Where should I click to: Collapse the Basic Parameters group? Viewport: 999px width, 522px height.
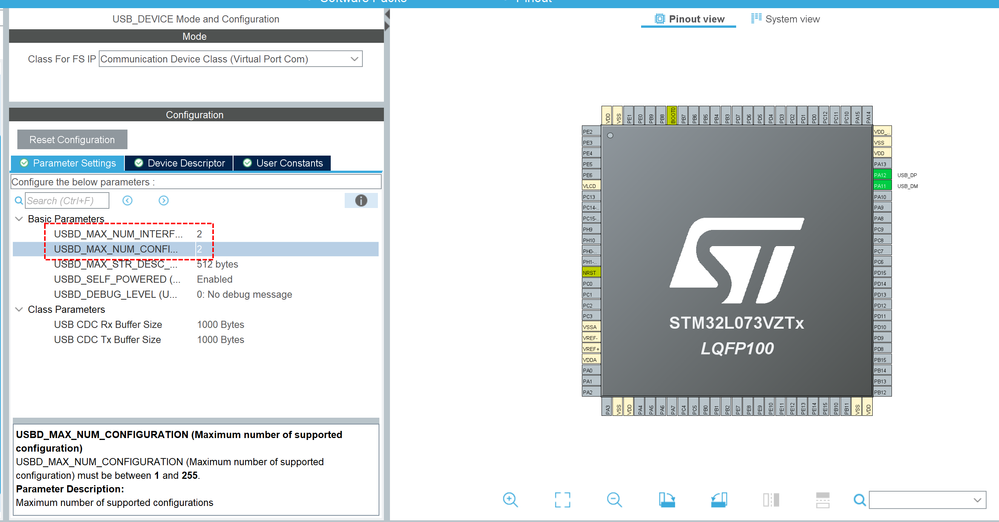18,219
